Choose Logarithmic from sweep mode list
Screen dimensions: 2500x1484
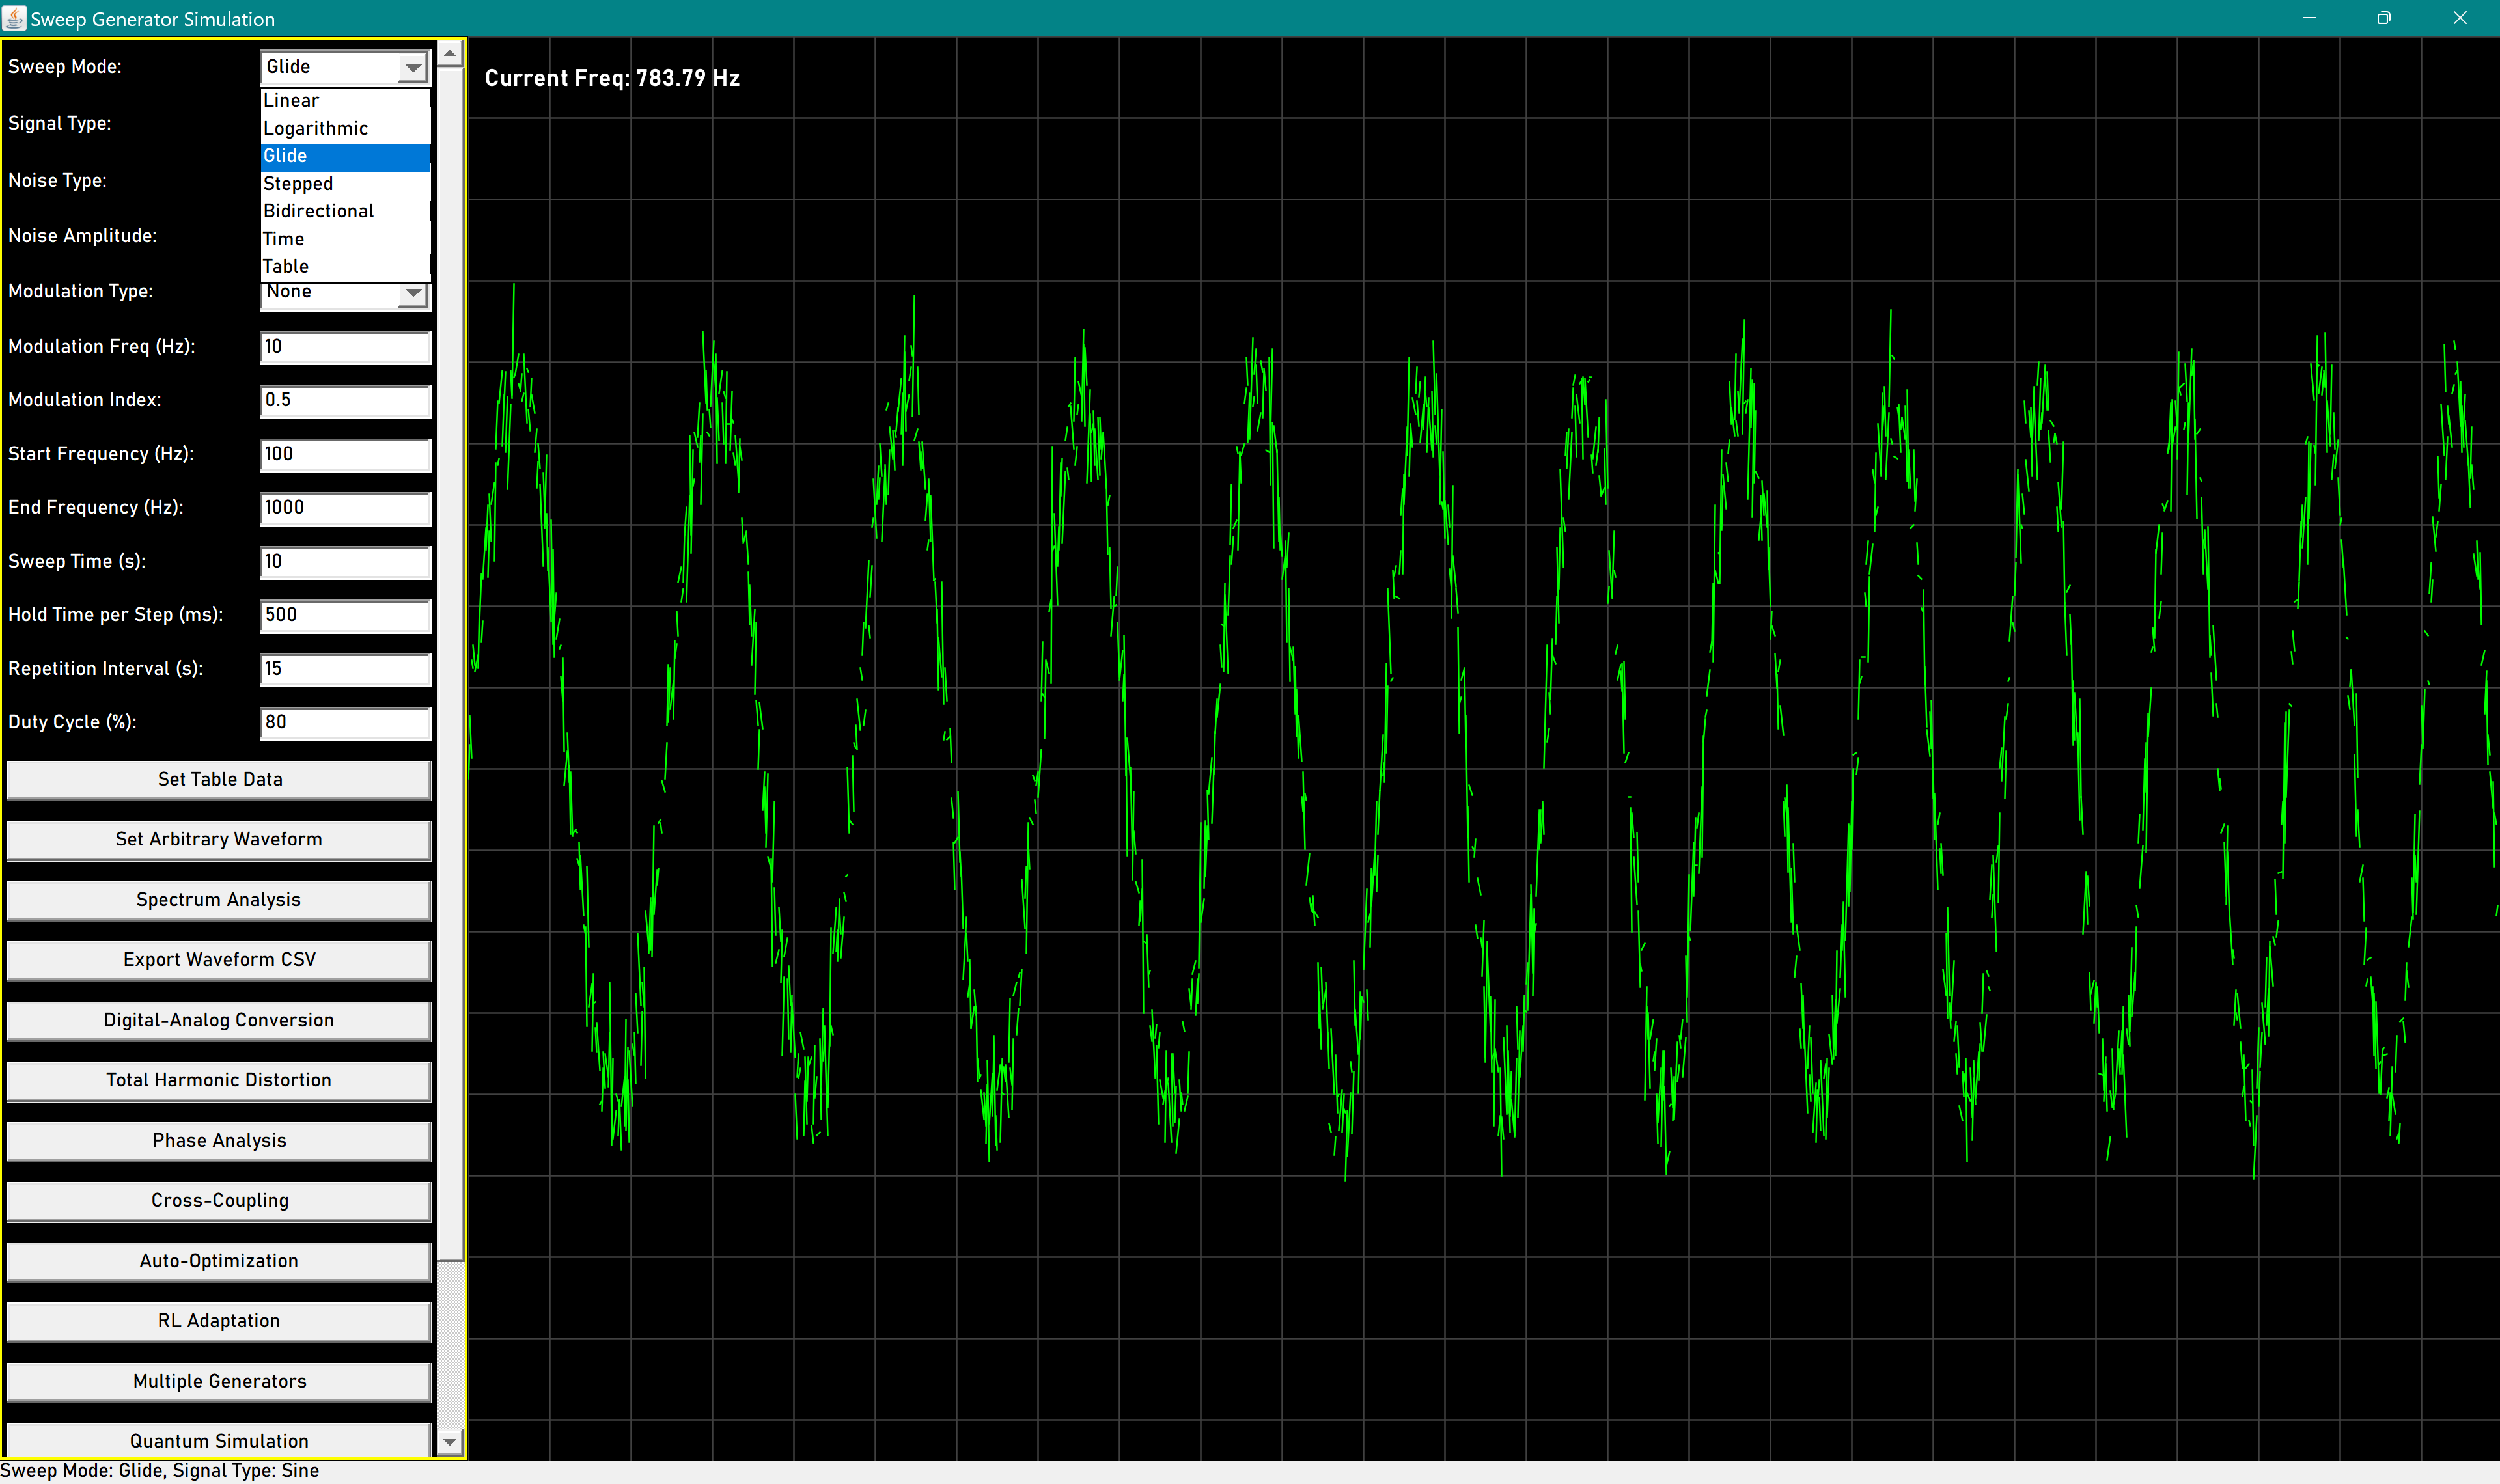point(344,128)
